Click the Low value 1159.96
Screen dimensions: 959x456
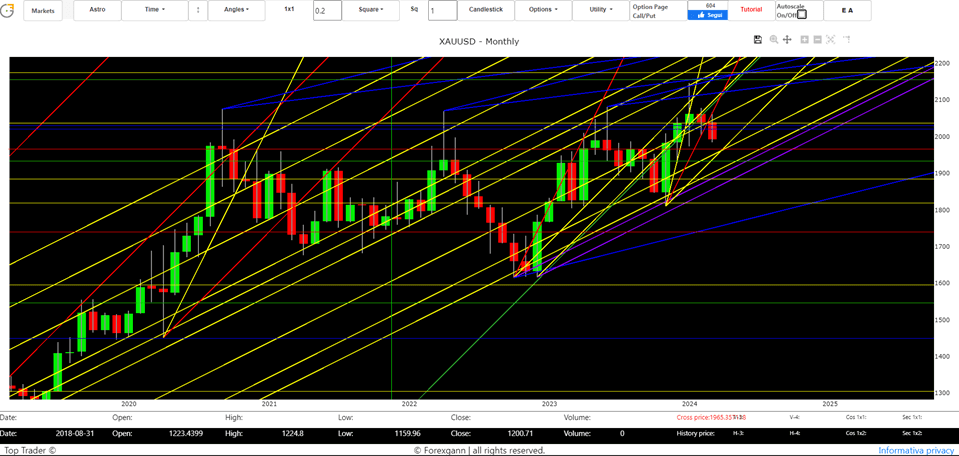tap(407, 433)
